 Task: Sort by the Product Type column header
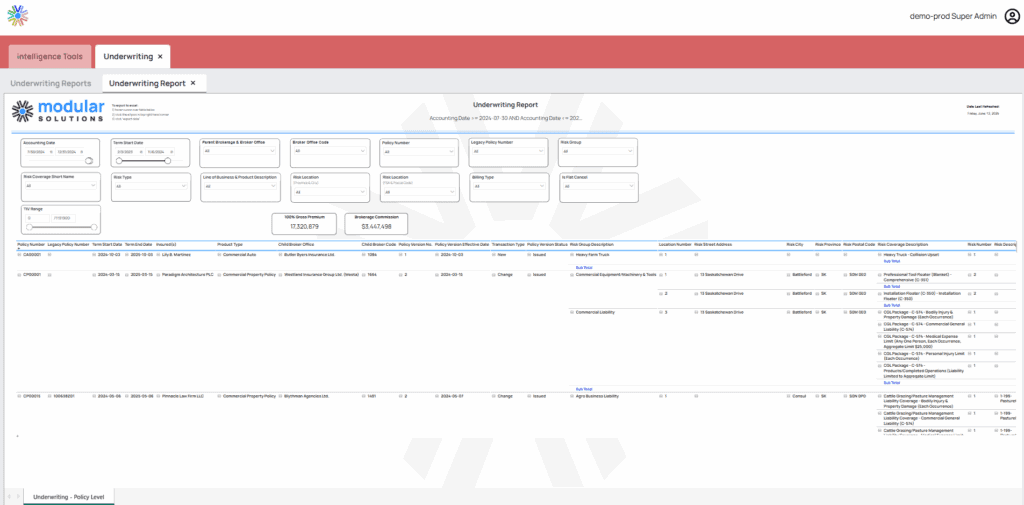[x=230, y=244]
